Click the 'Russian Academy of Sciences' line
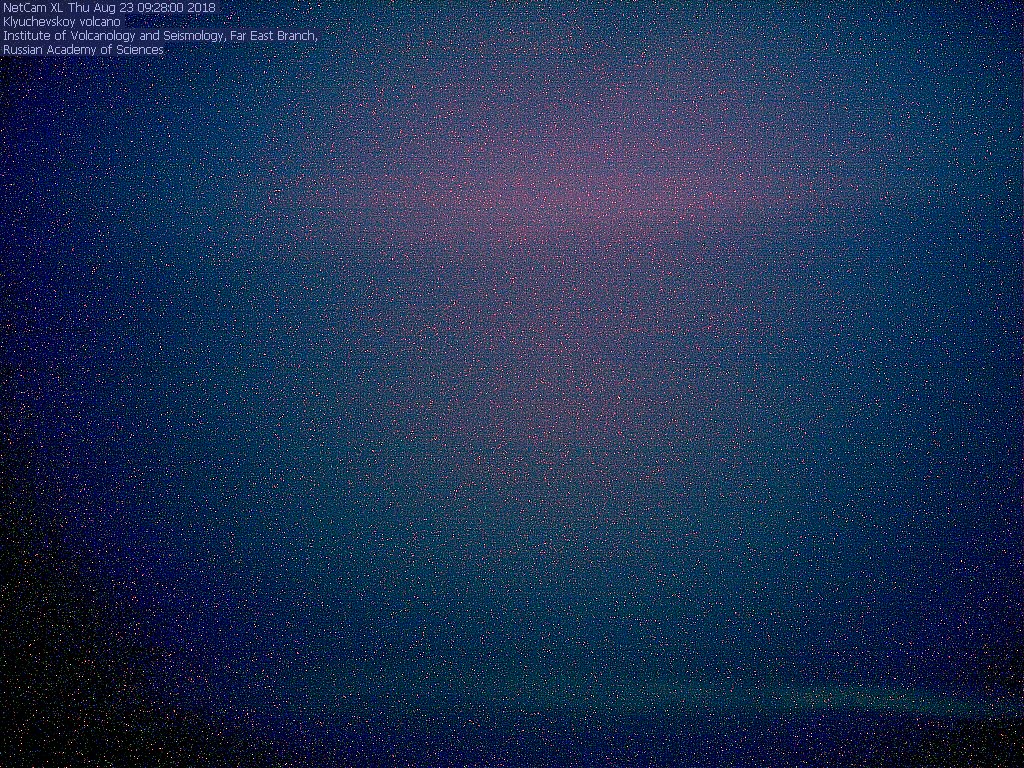 (x=84, y=50)
